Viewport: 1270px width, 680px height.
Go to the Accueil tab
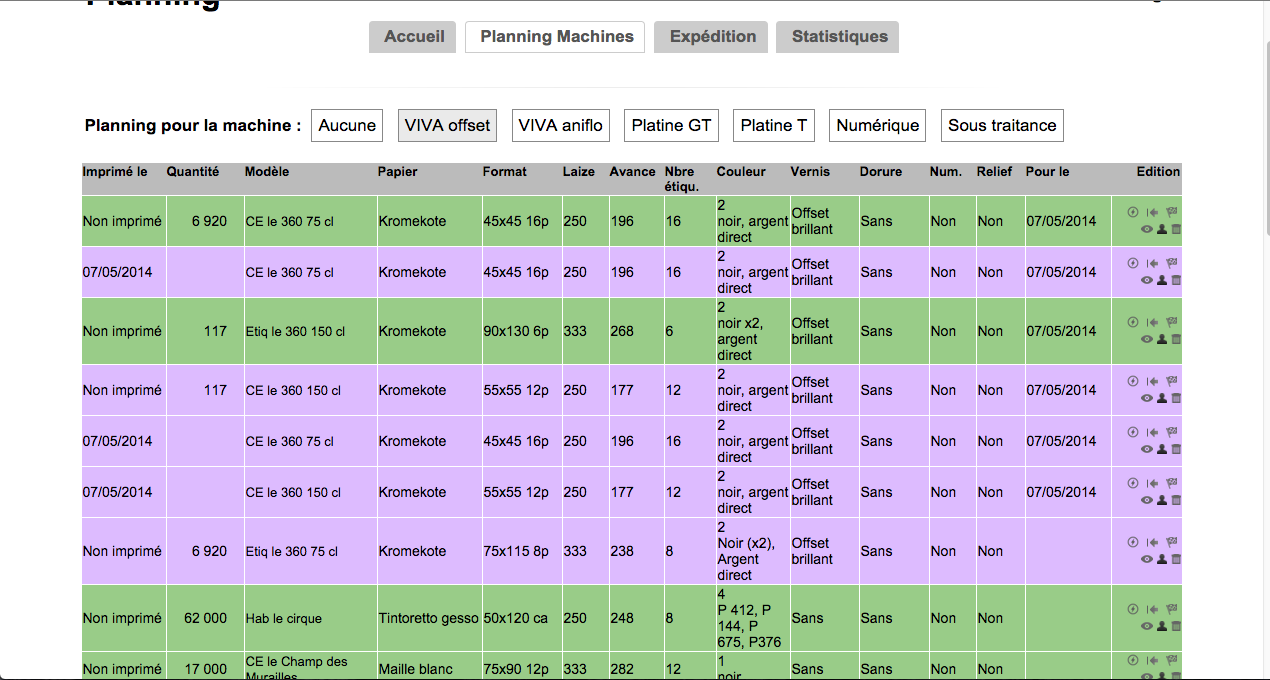[x=413, y=37]
